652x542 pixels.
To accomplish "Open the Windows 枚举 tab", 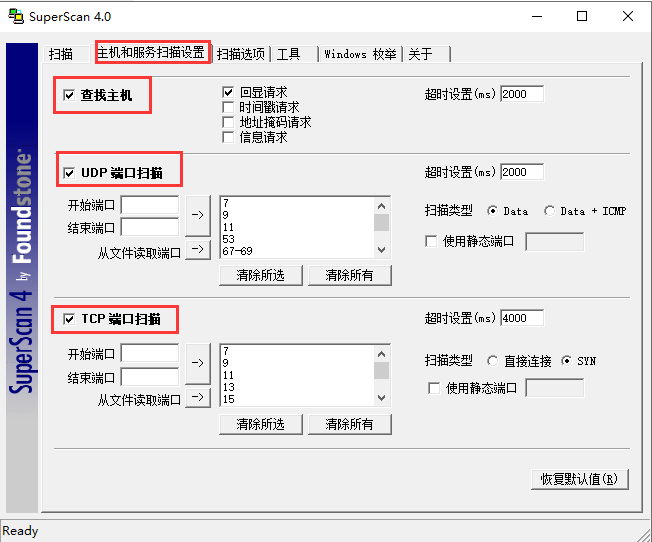I will point(360,54).
